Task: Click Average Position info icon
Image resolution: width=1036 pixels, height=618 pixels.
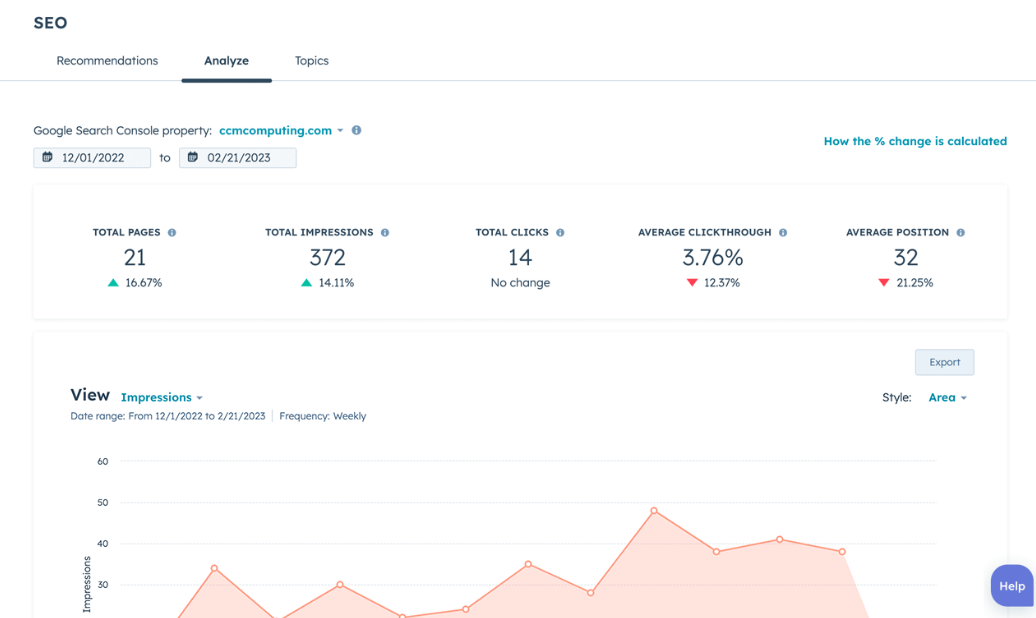Action: (x=961, y=233)
